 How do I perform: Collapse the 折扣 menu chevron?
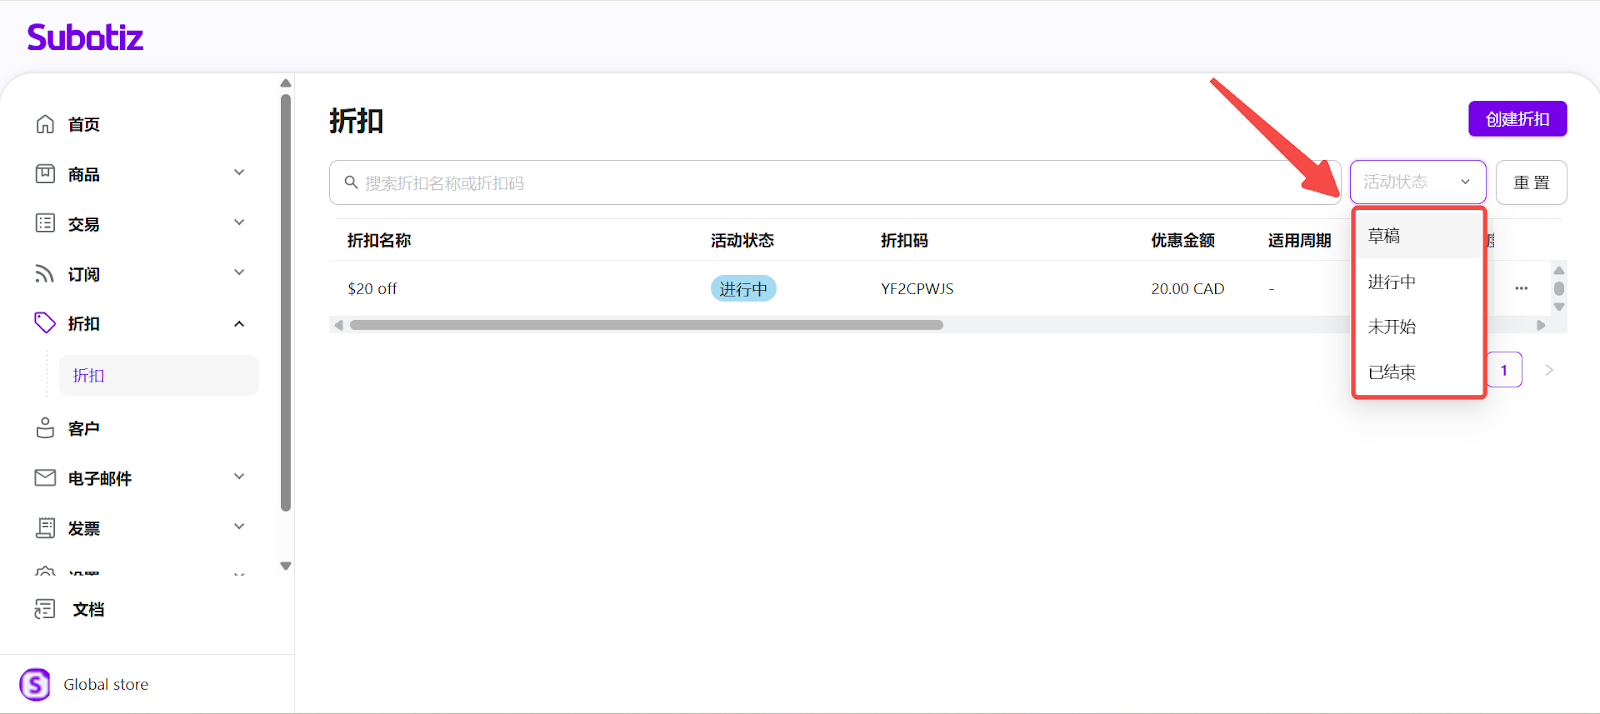point(239,324)
